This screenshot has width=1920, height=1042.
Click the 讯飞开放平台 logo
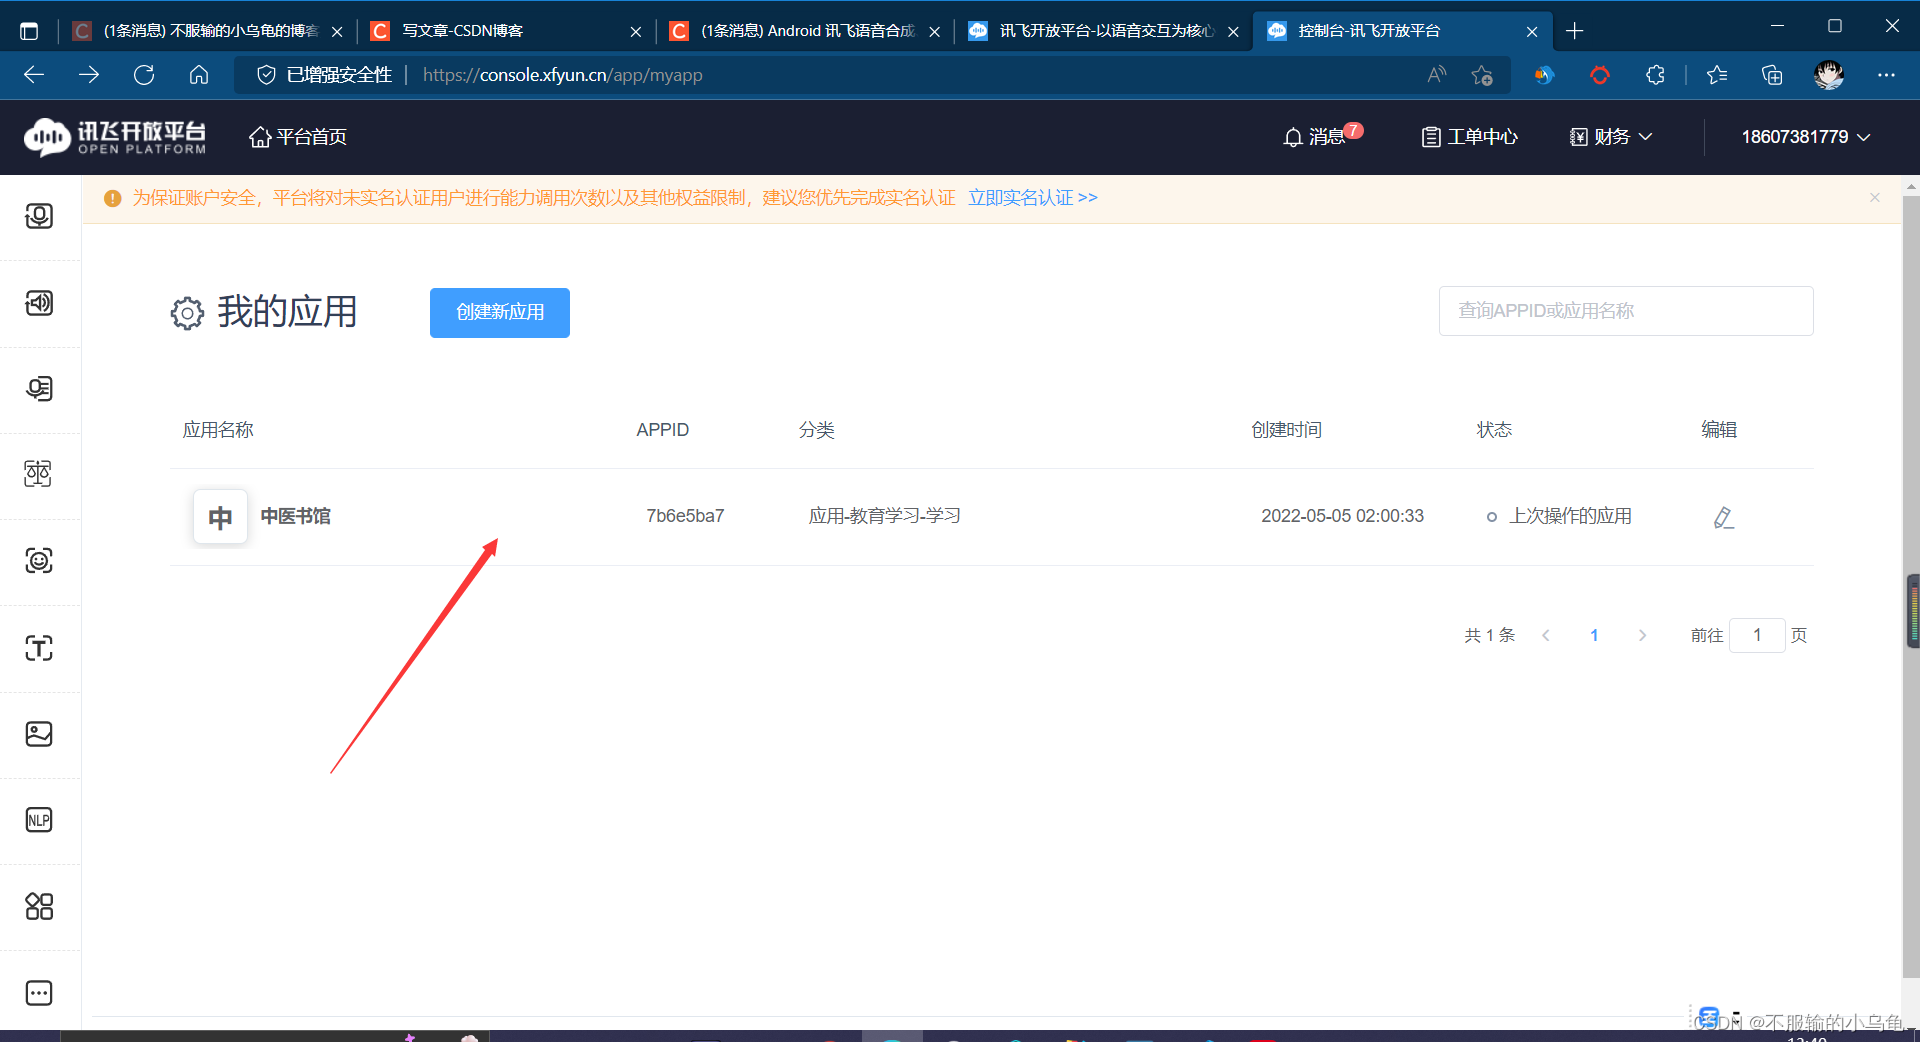[x=115, y=137]
